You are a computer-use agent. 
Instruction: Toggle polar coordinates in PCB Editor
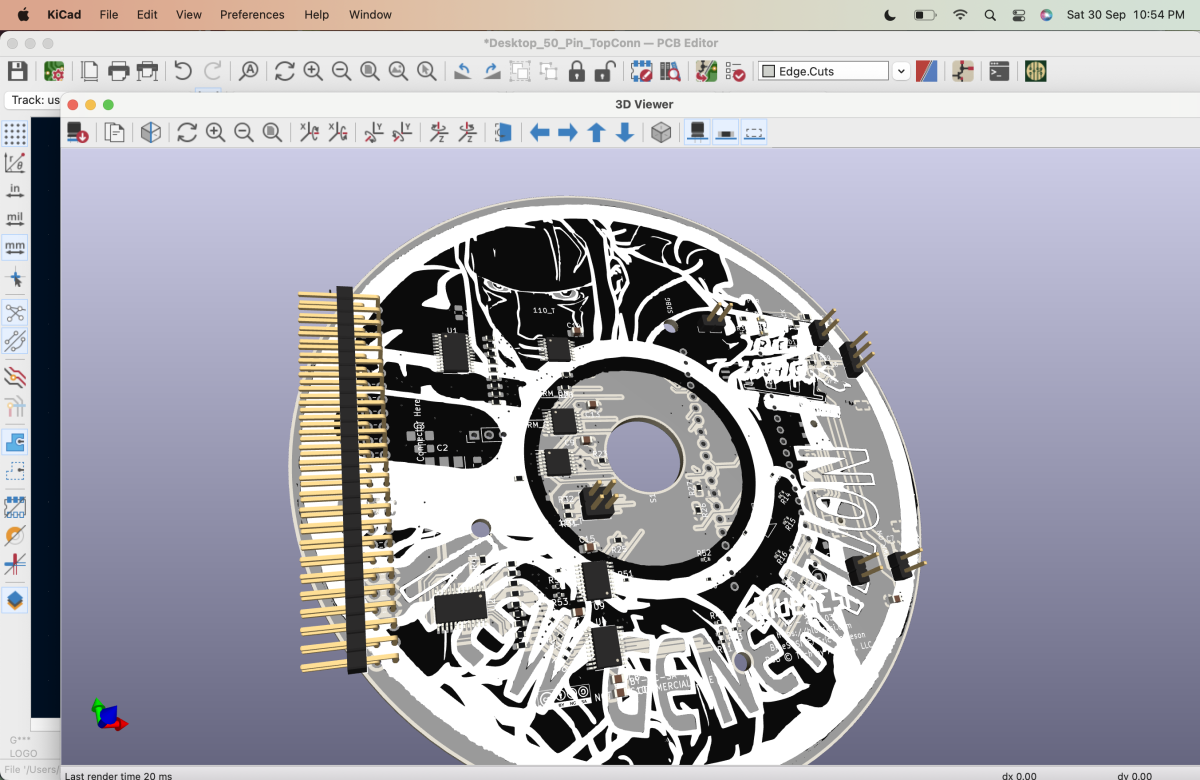pos(15,162)
